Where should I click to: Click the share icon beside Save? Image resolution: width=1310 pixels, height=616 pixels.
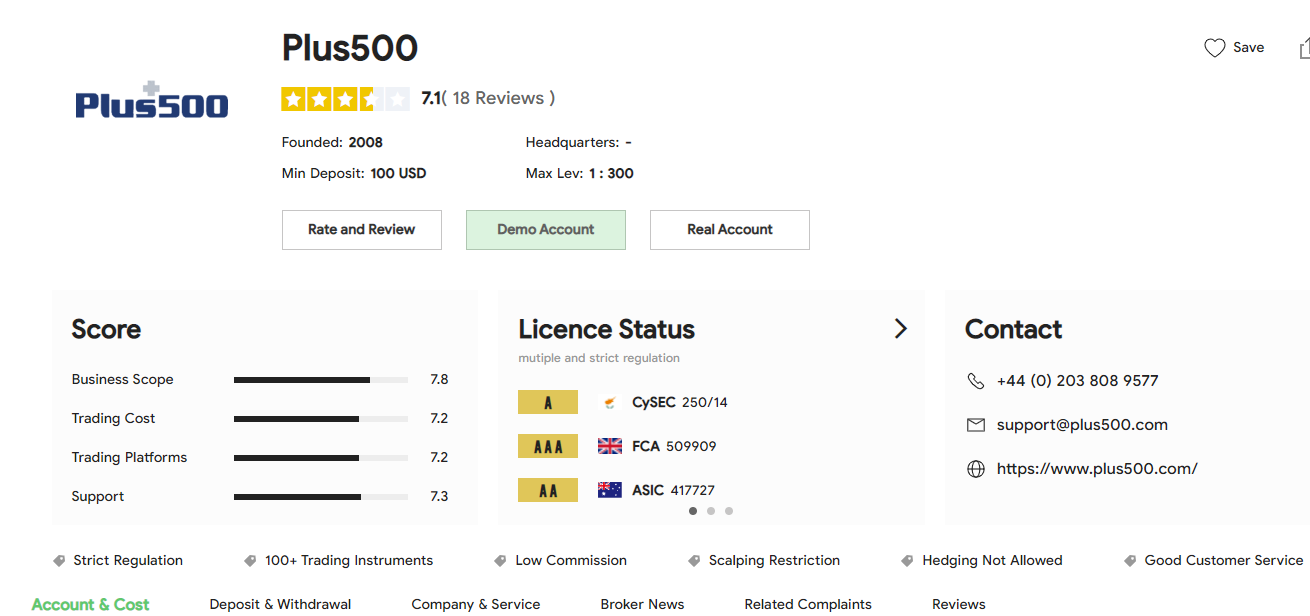click(x=1304, y=48)
